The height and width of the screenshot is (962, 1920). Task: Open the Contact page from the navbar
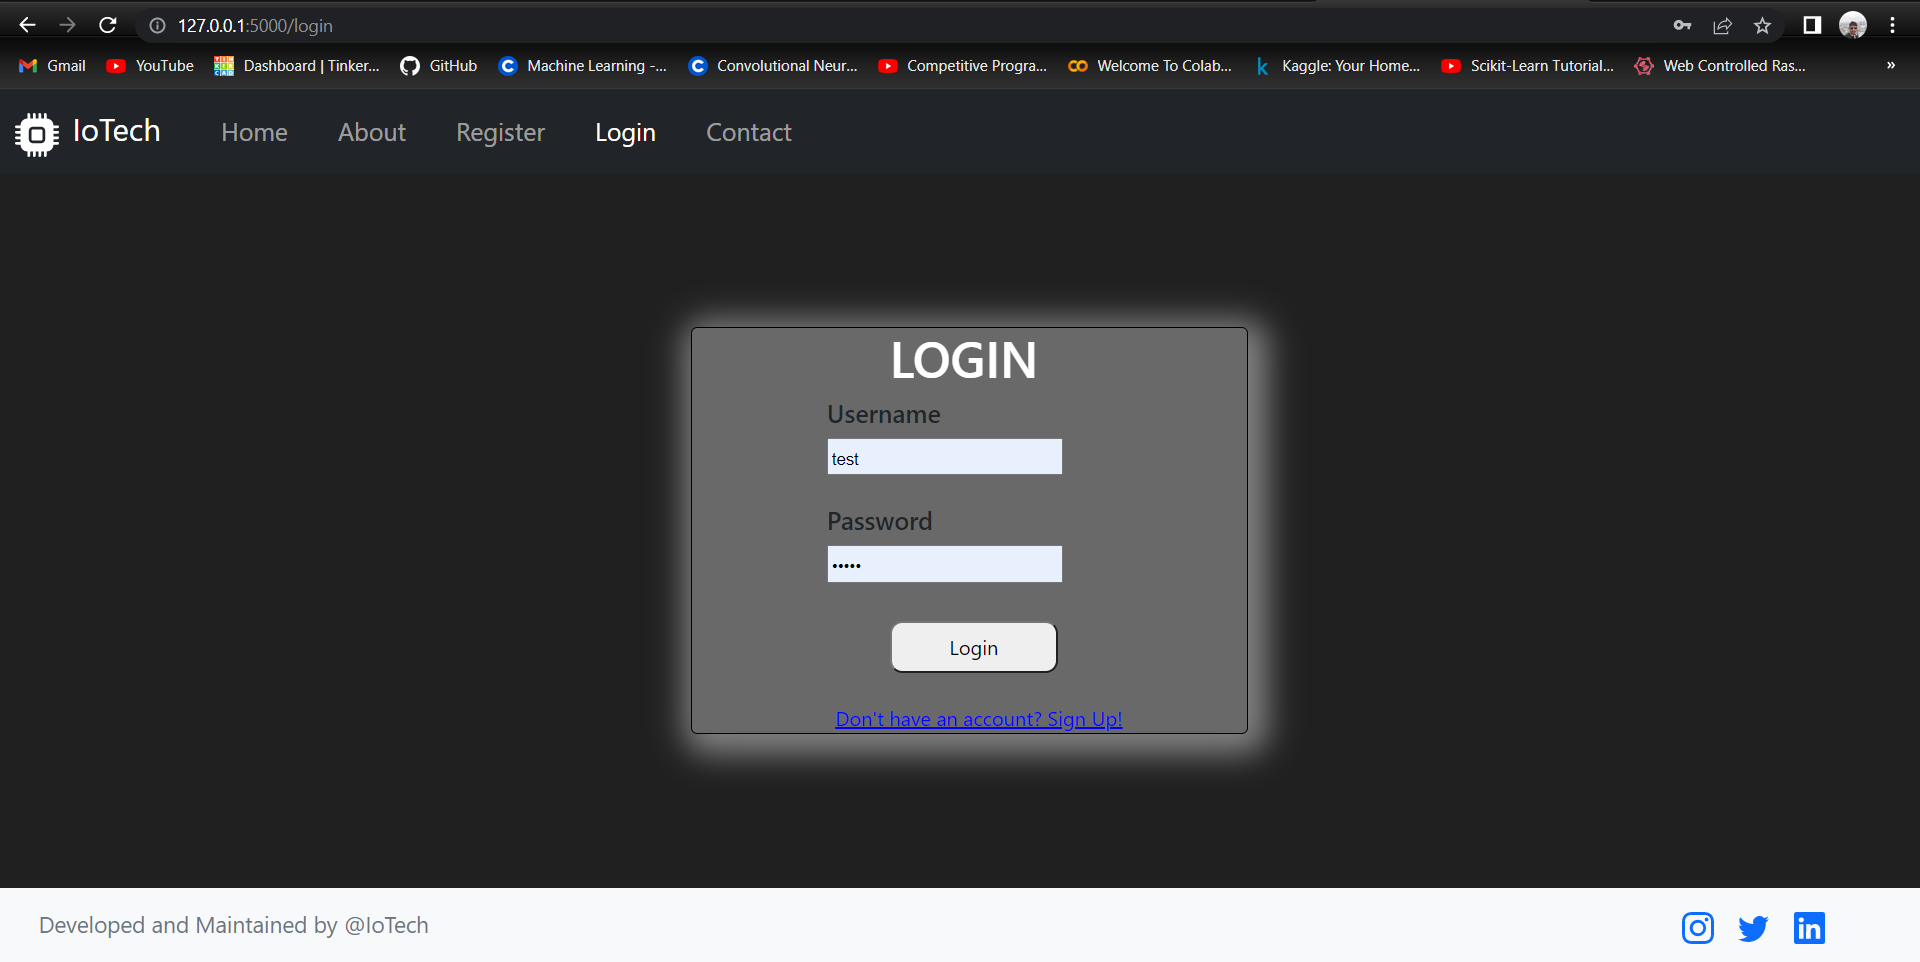(748, 132)
